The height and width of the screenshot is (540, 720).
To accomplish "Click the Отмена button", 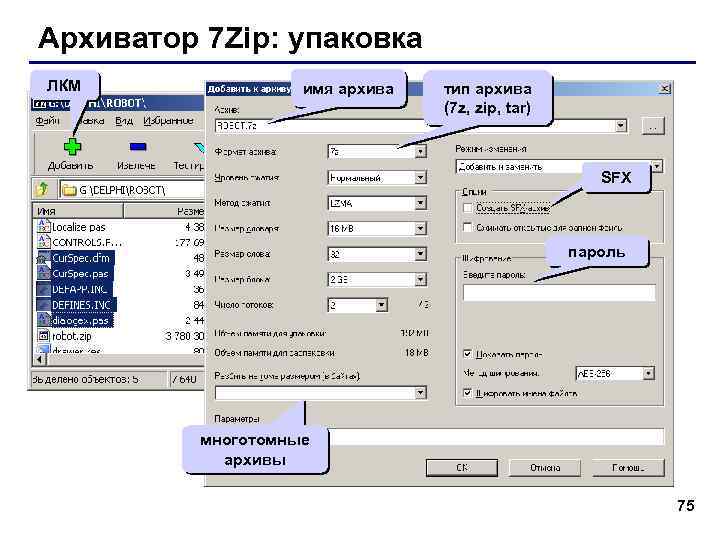I will click(545, 467).
